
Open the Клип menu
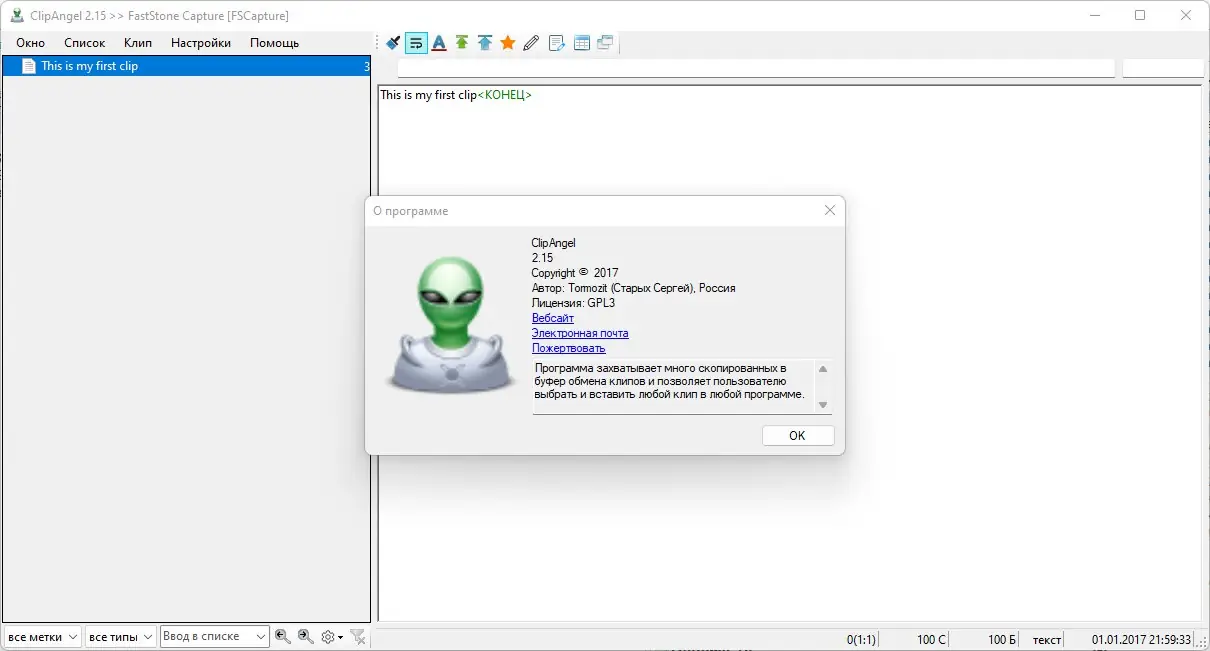(138, 43)
